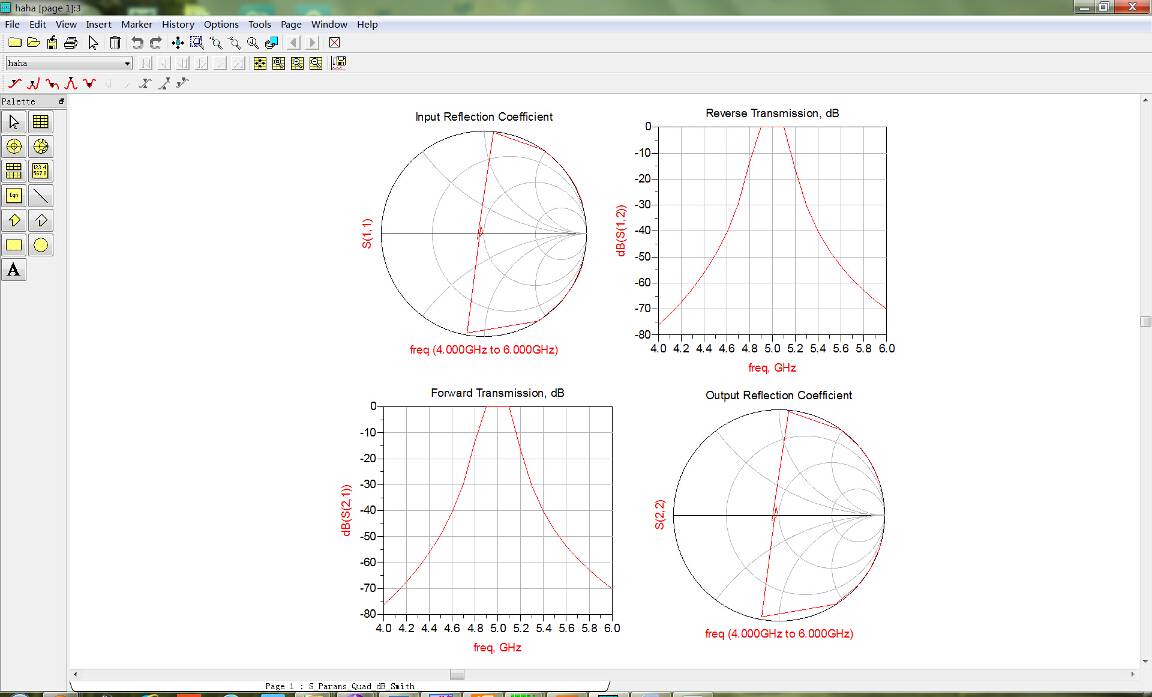Select the Forward Transmission, dB title
The image size is (1152, 697).
497,393
